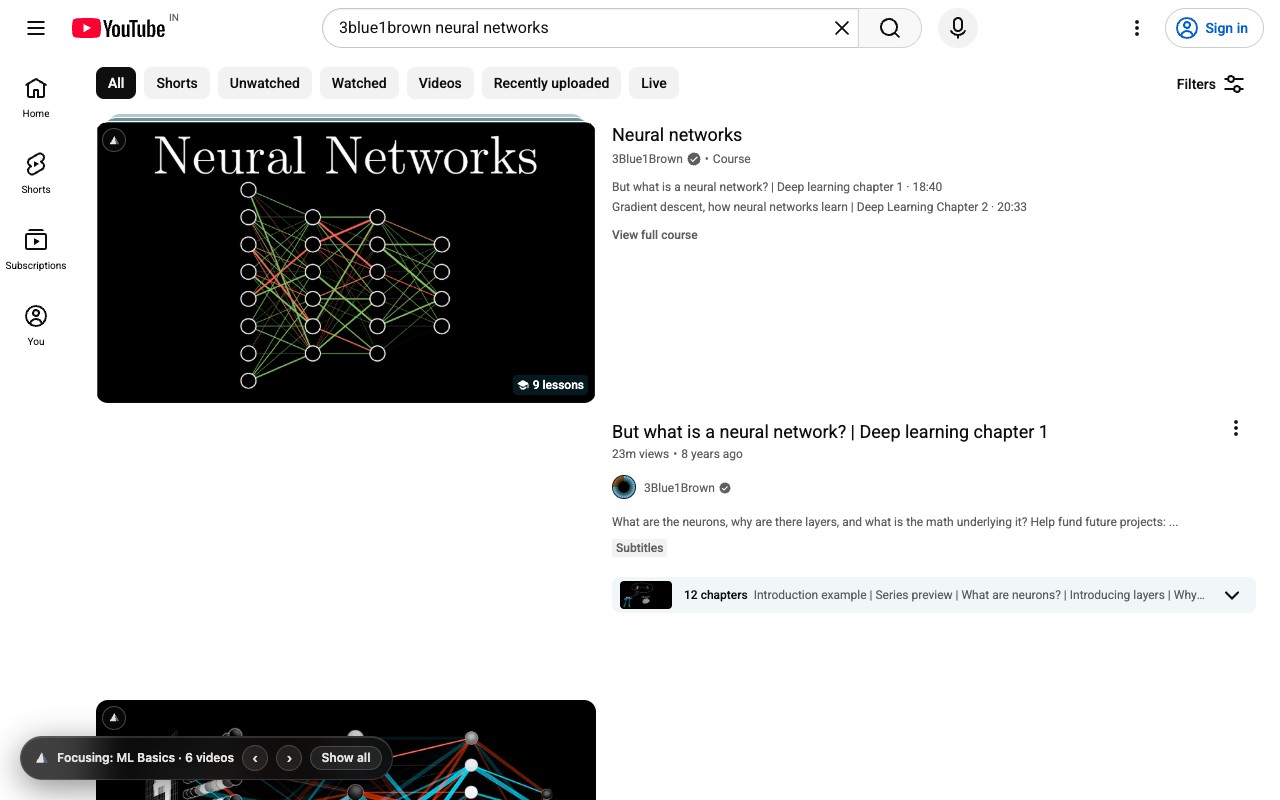The width and height of the screenshot is (1280, 800).
Task: Expand the 12 chapters list chevron
Action: click(x=1232, y=595)
